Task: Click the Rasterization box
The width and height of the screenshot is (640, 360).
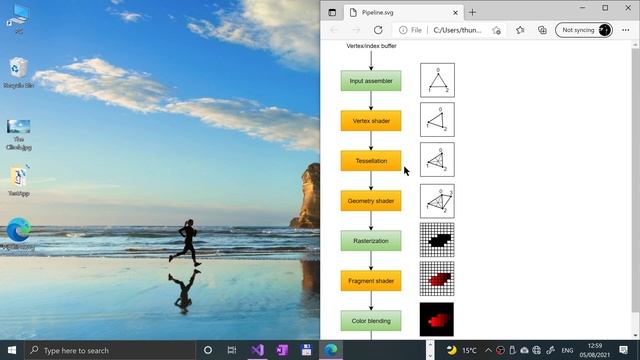Action: click(x=371, y=241)
